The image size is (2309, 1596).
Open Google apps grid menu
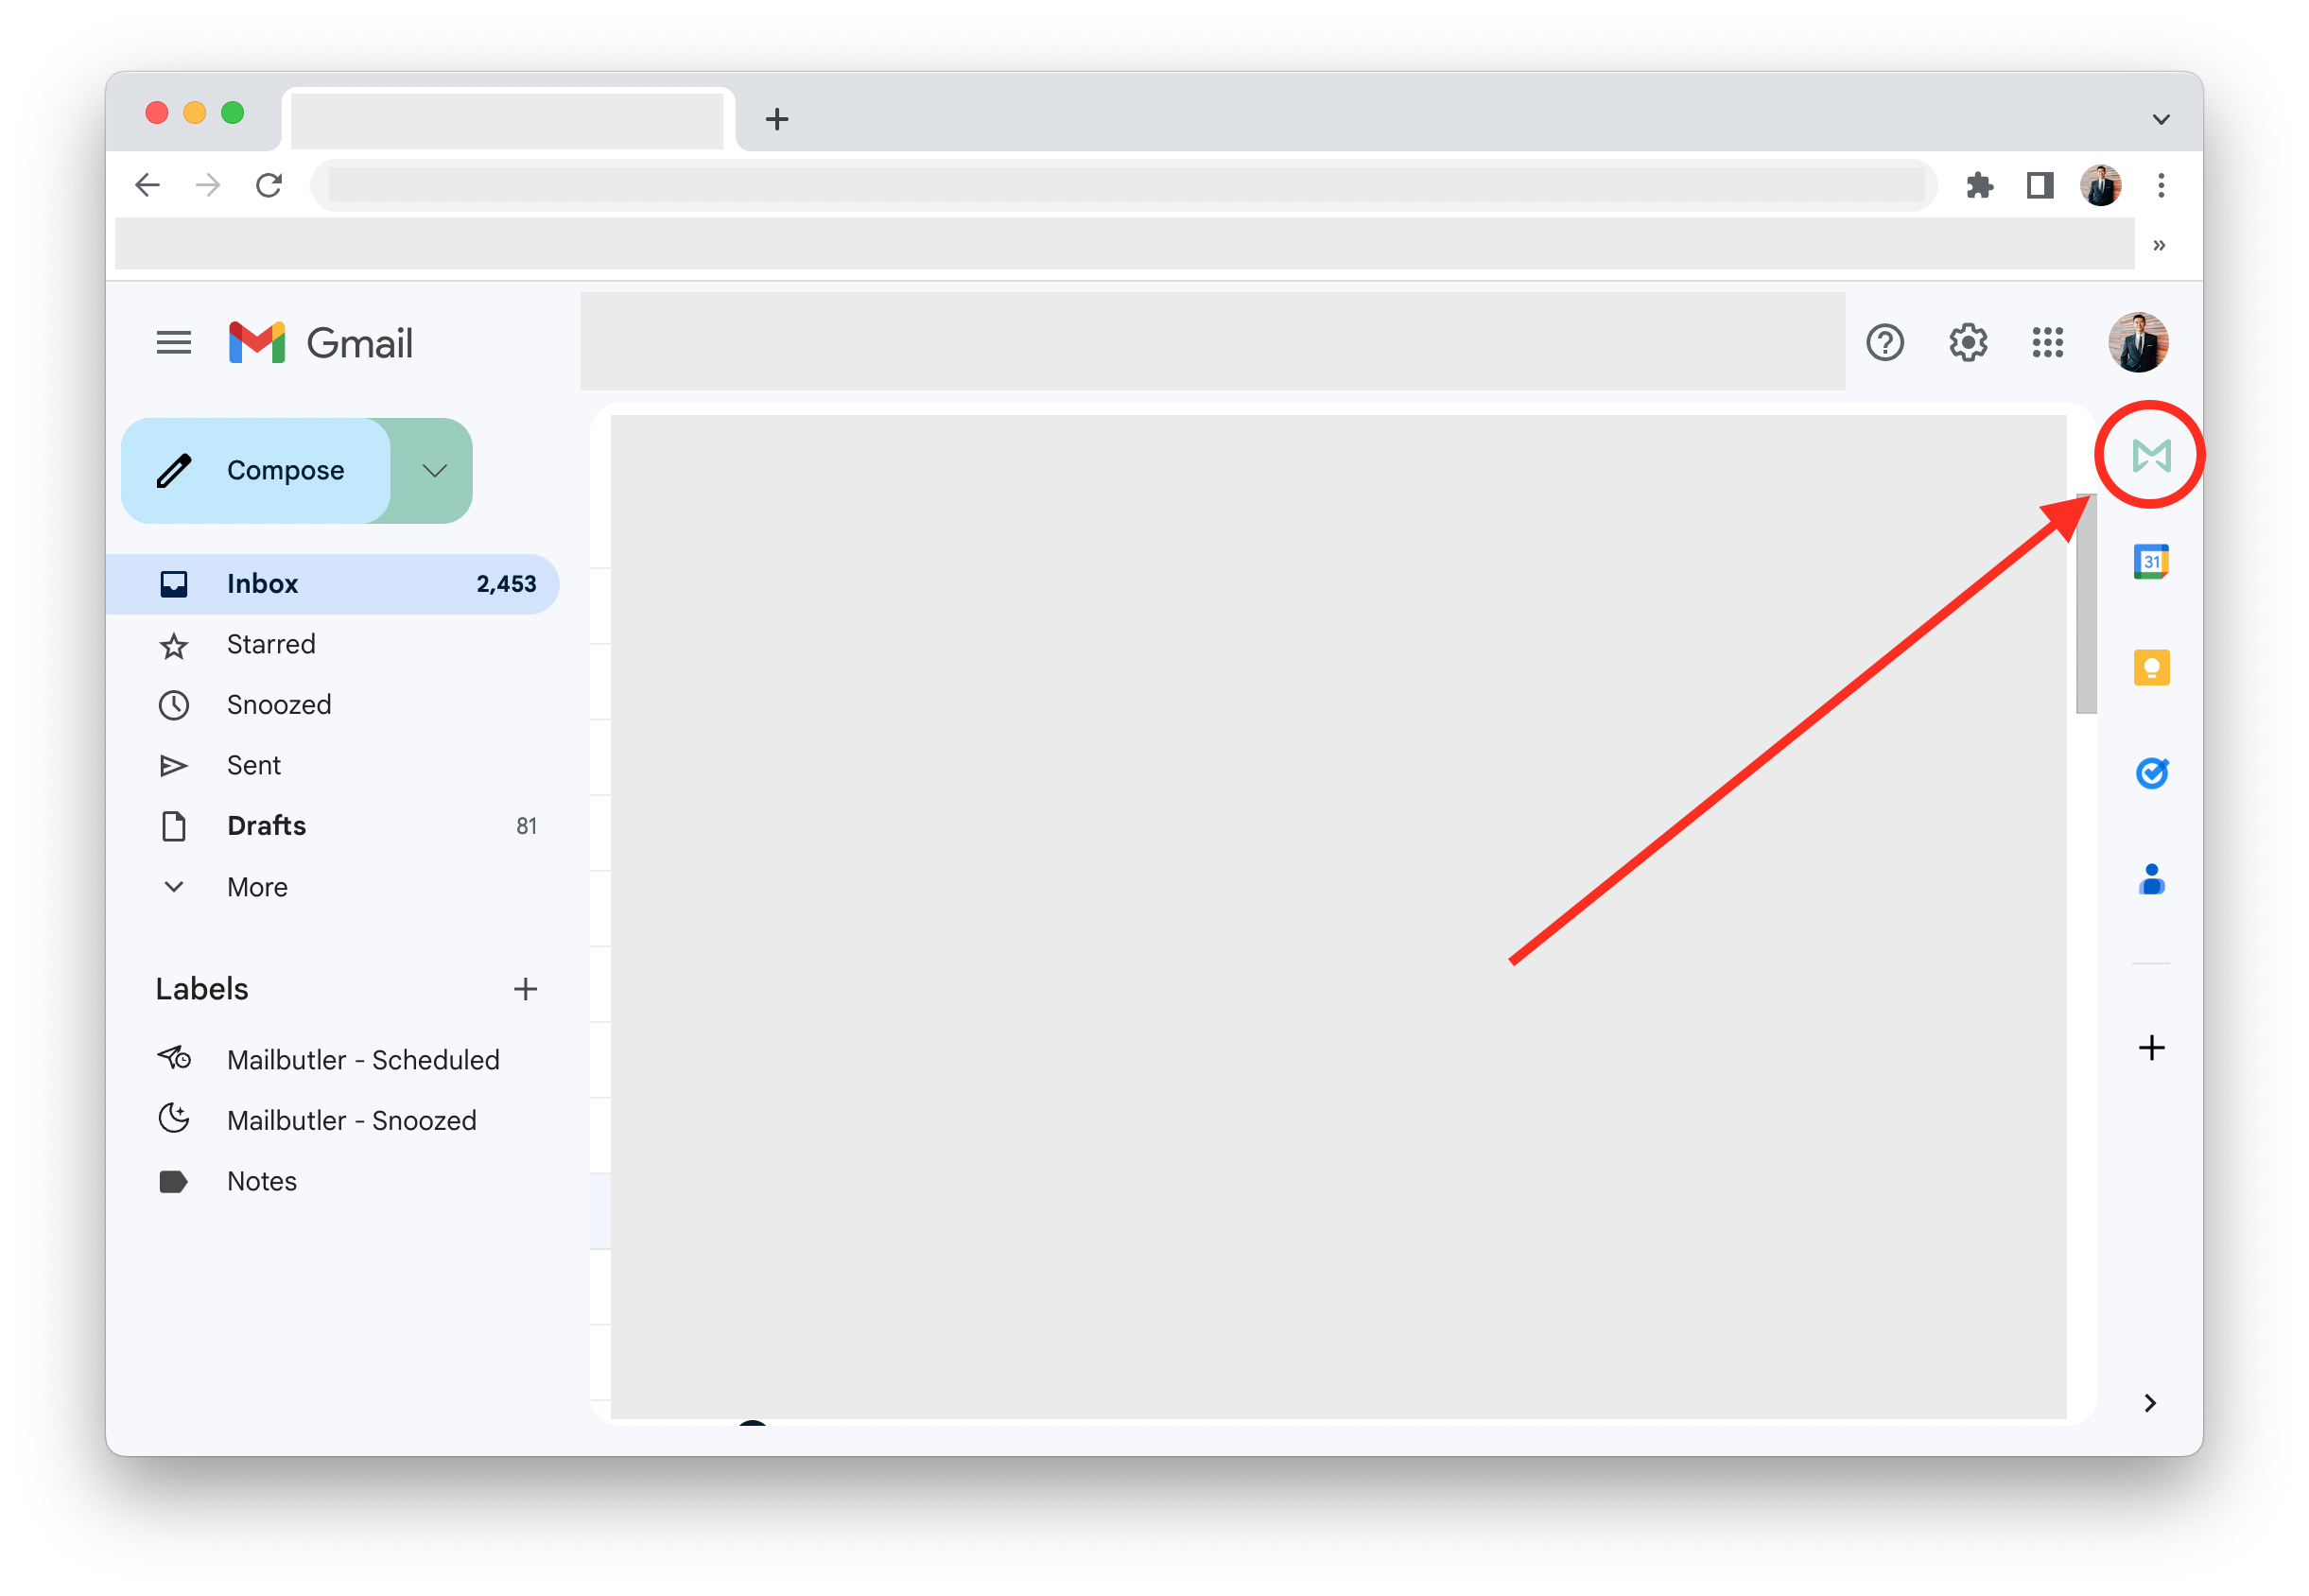click(x=2044, y=342)
